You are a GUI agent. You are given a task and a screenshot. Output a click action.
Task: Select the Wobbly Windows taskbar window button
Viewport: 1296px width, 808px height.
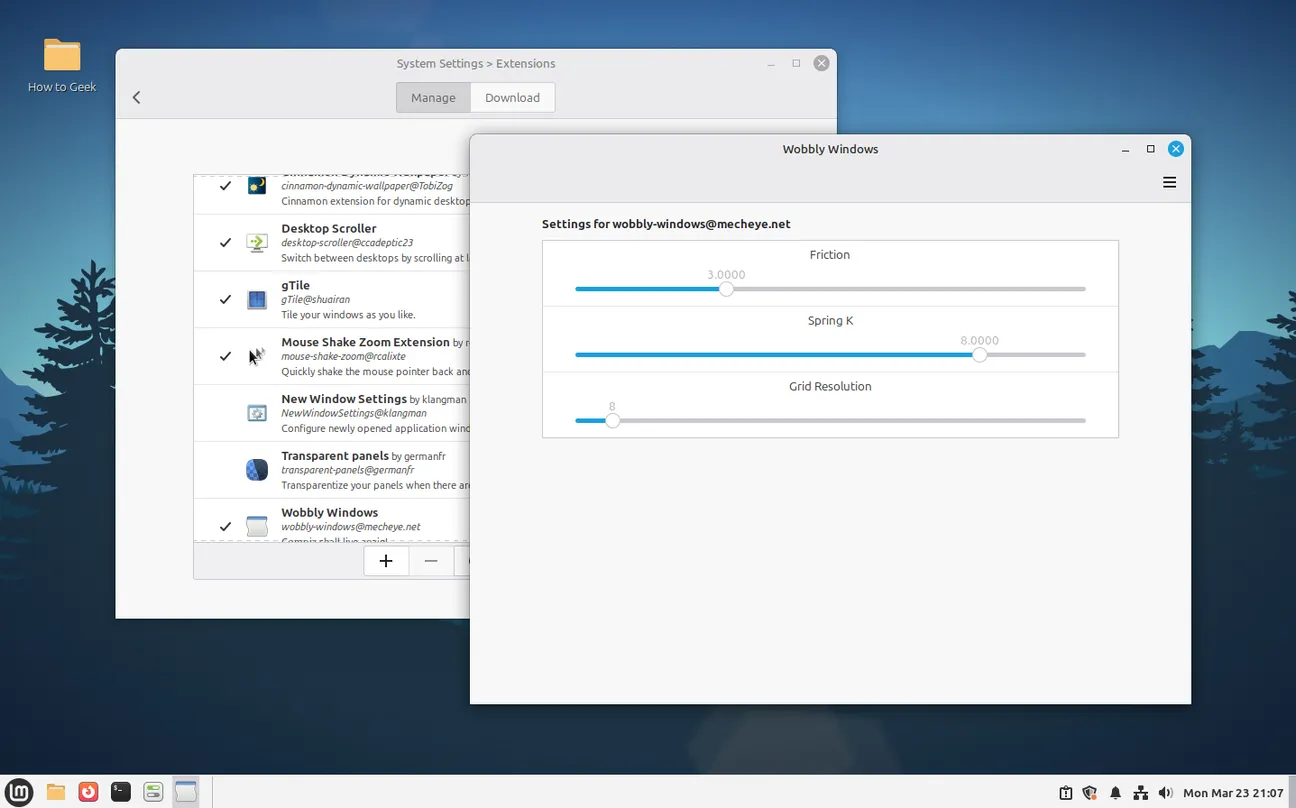pyautogui.click(x=185, y=792)
